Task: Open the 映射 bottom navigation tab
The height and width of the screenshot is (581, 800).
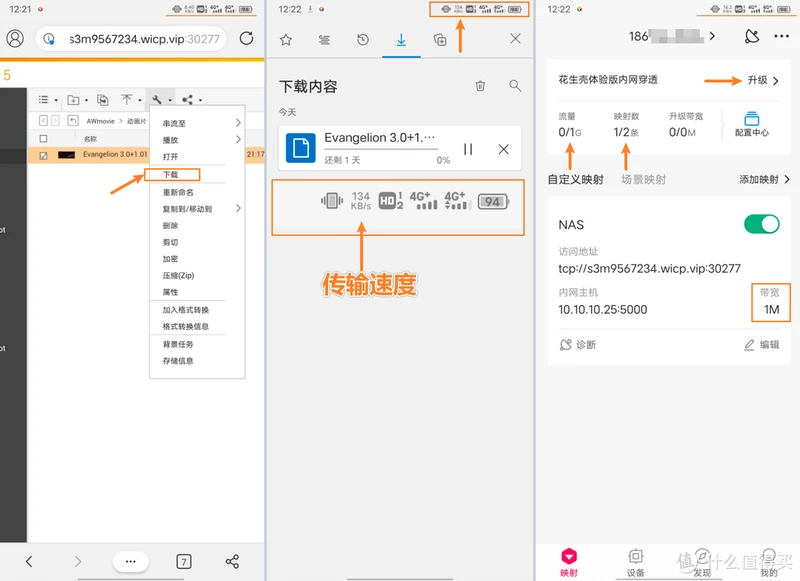Action: (569, 562)
